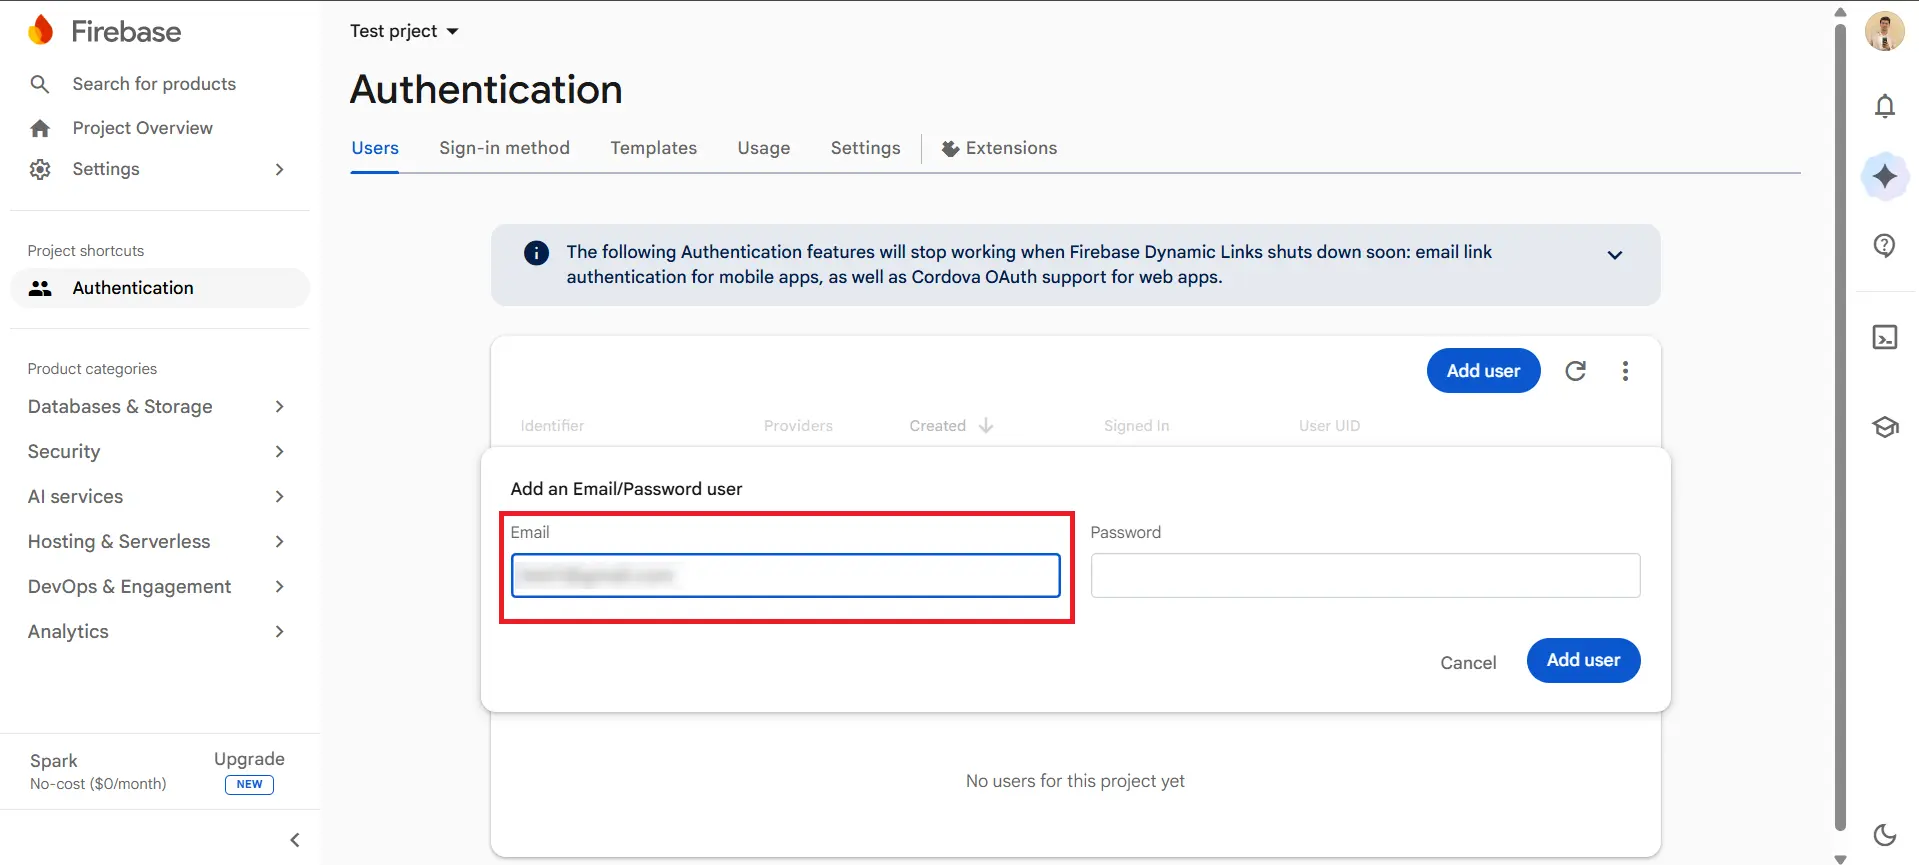Click the Project Overview home icon
The height and width of the screenshot is (865, 1919).
click(x=40, y=128)
